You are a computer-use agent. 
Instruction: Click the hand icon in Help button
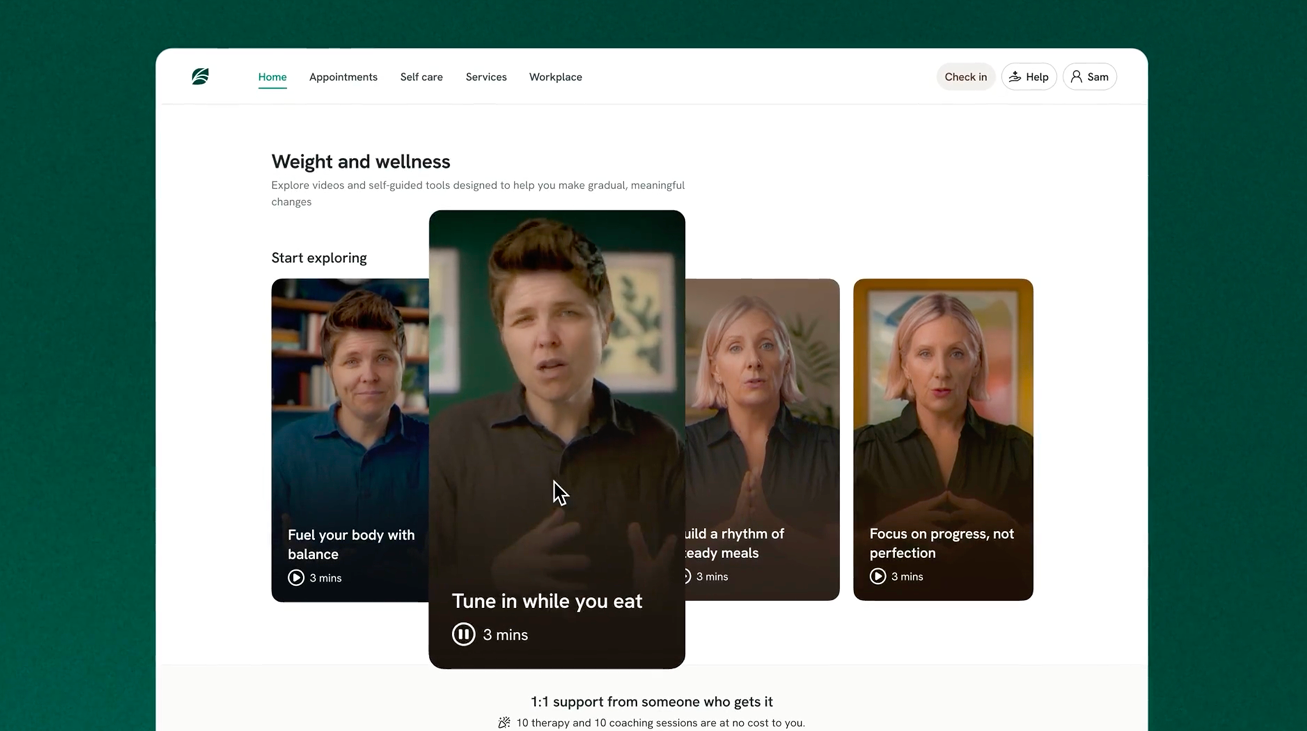(1015, 77)
